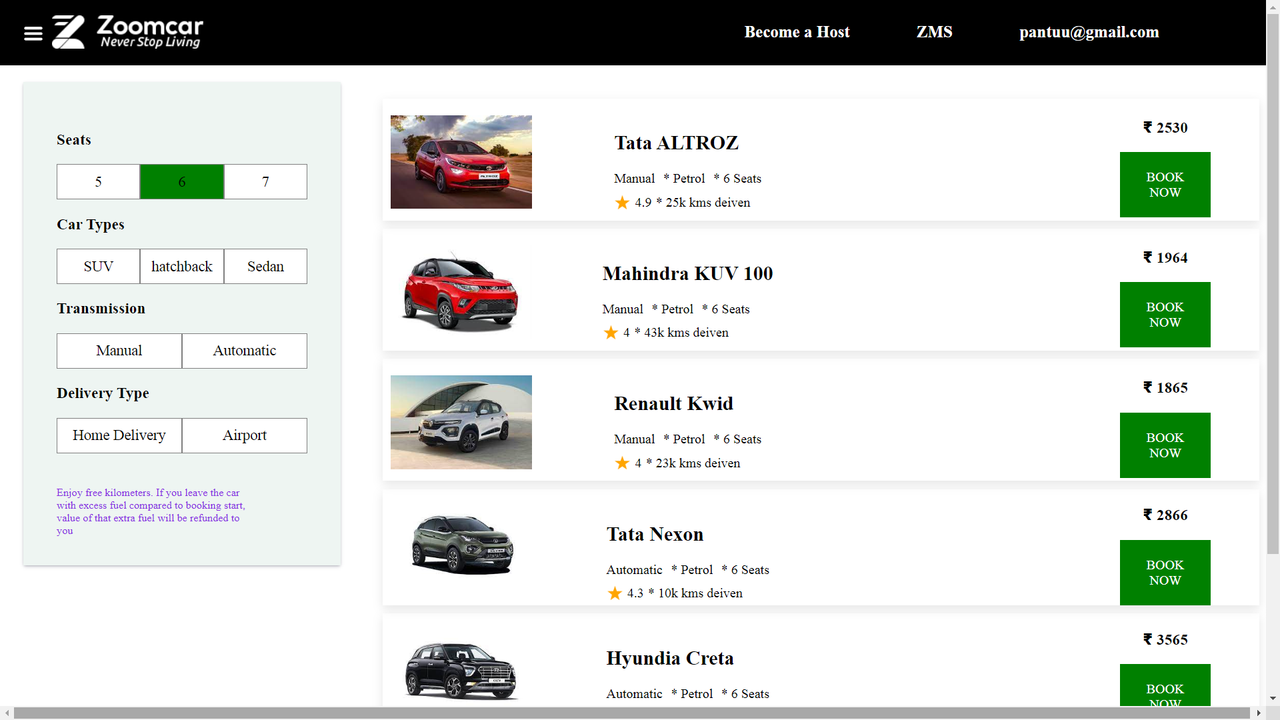This screenshot has width=1280, height=720.
Task: Select Airport delivery option
Action: pyautogui.click(x=244, y=435)
